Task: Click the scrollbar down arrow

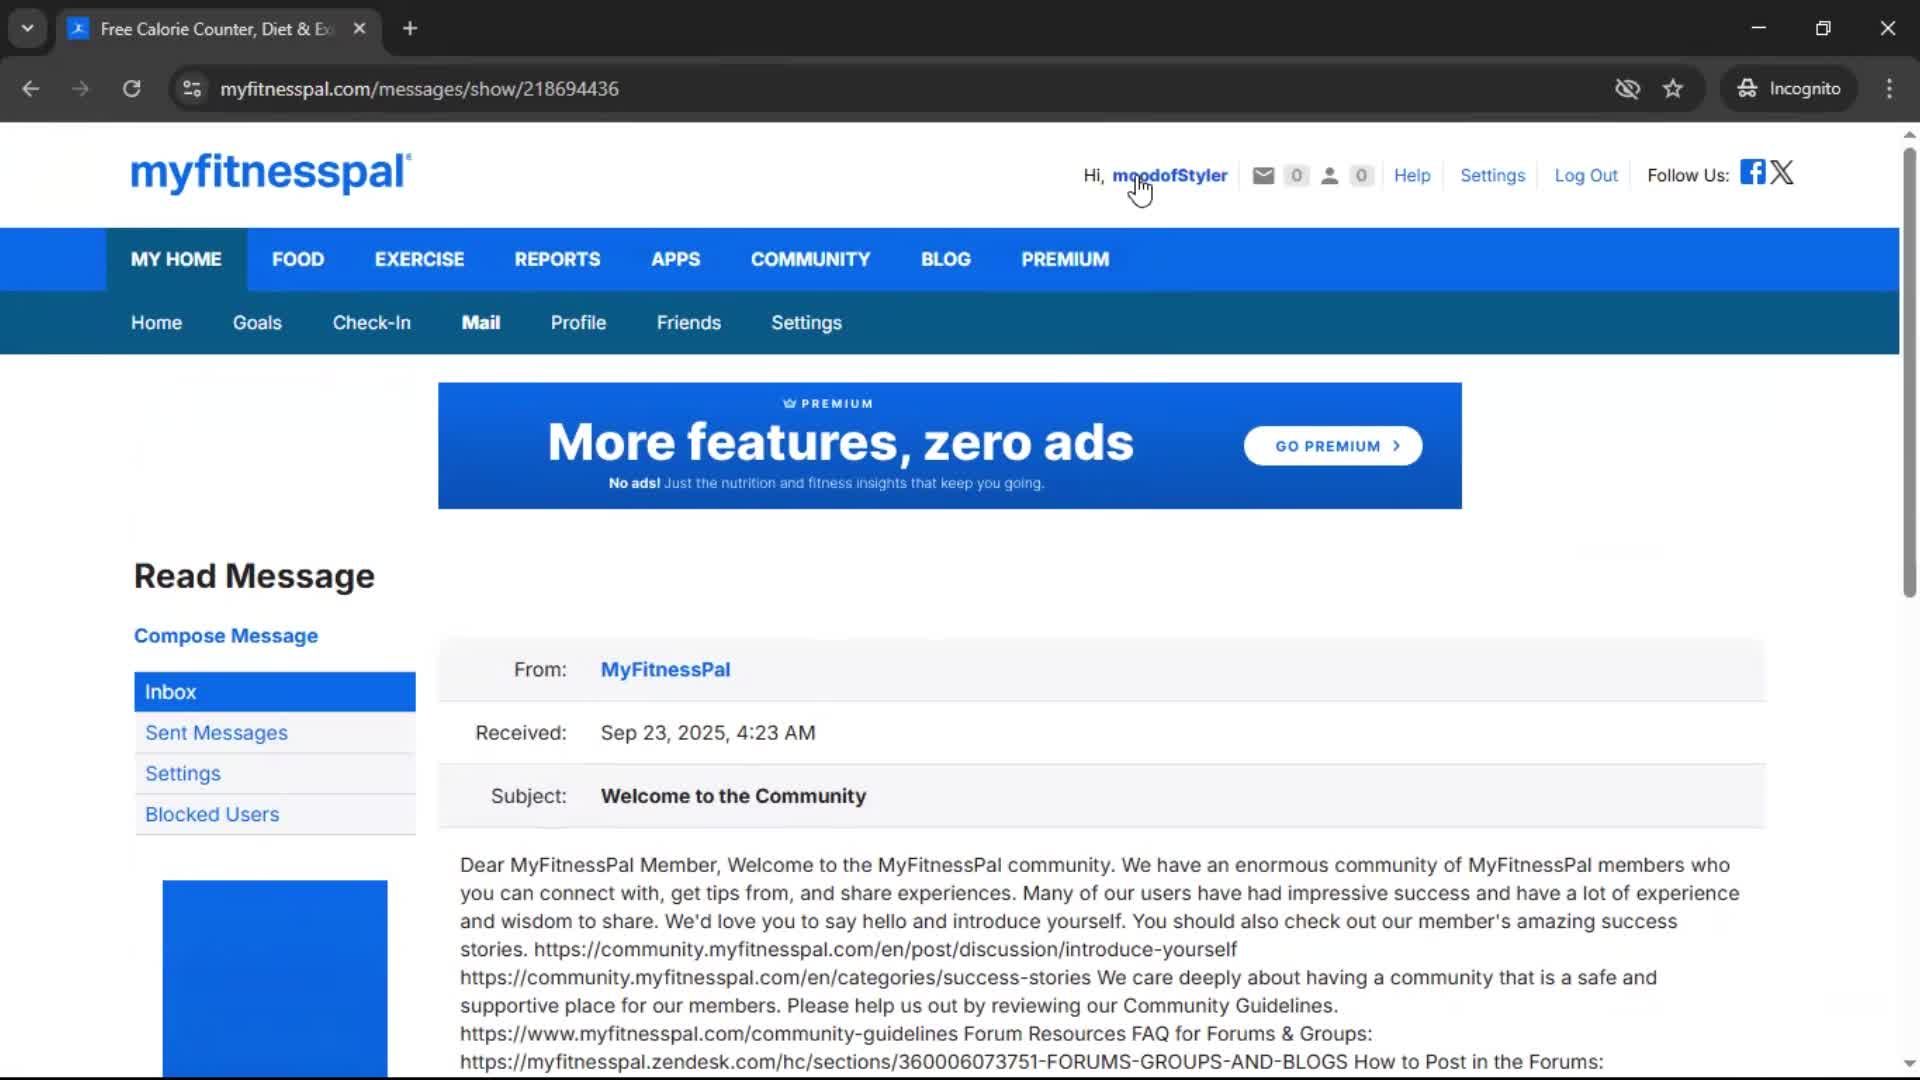Action: (1909, 1064)
